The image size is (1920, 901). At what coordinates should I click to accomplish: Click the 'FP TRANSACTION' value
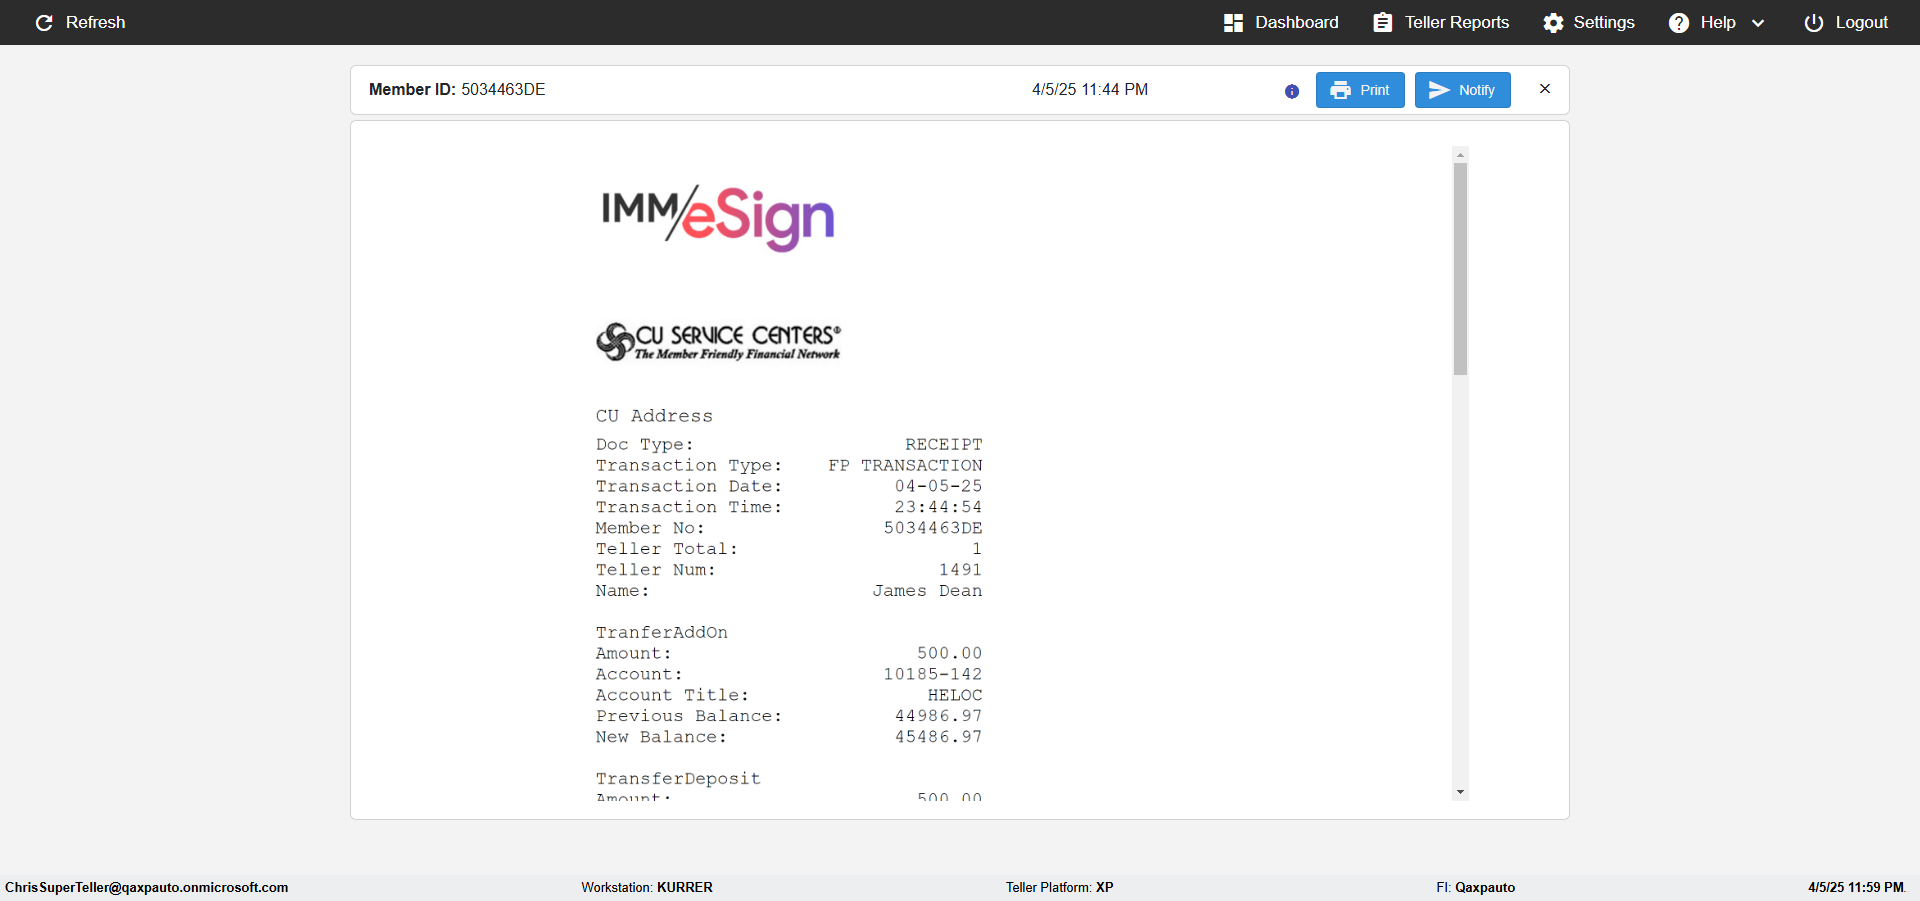(905, 465)
